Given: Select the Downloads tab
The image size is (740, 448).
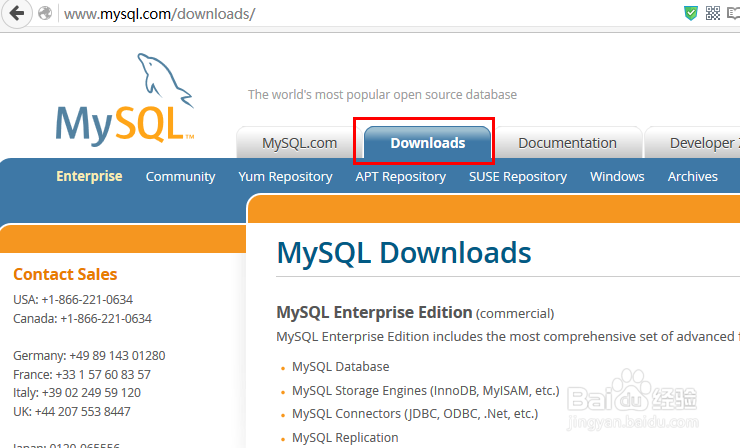Looking at the screenshot, I should point(427,143).
